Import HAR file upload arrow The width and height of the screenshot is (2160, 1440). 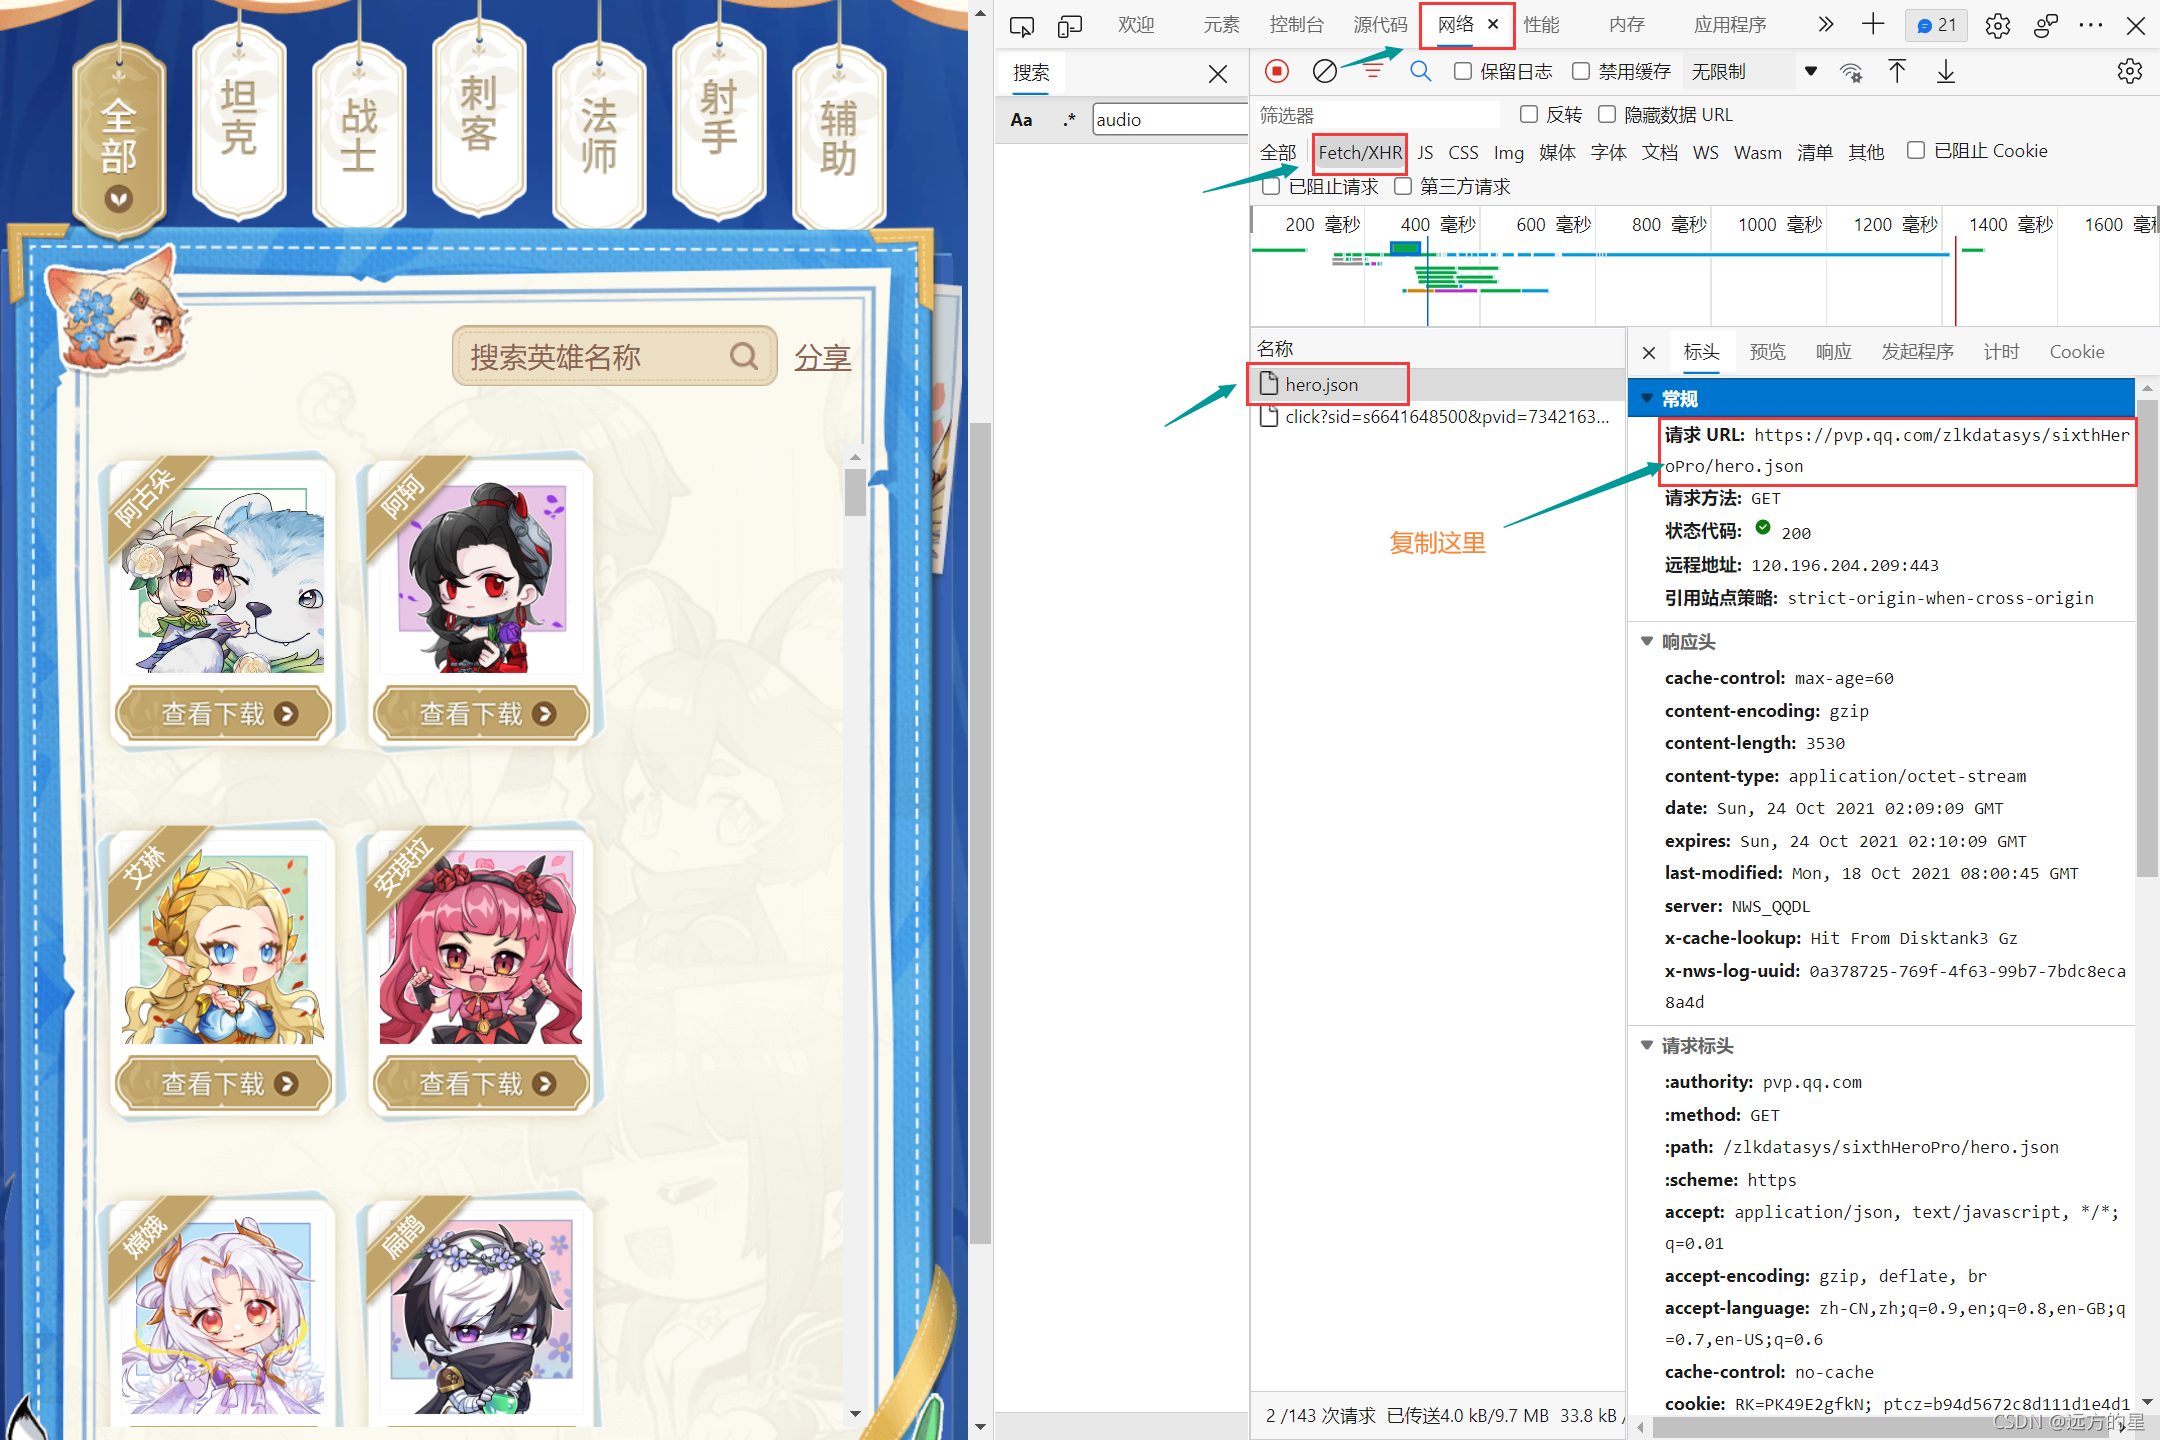pos(1897,71)
